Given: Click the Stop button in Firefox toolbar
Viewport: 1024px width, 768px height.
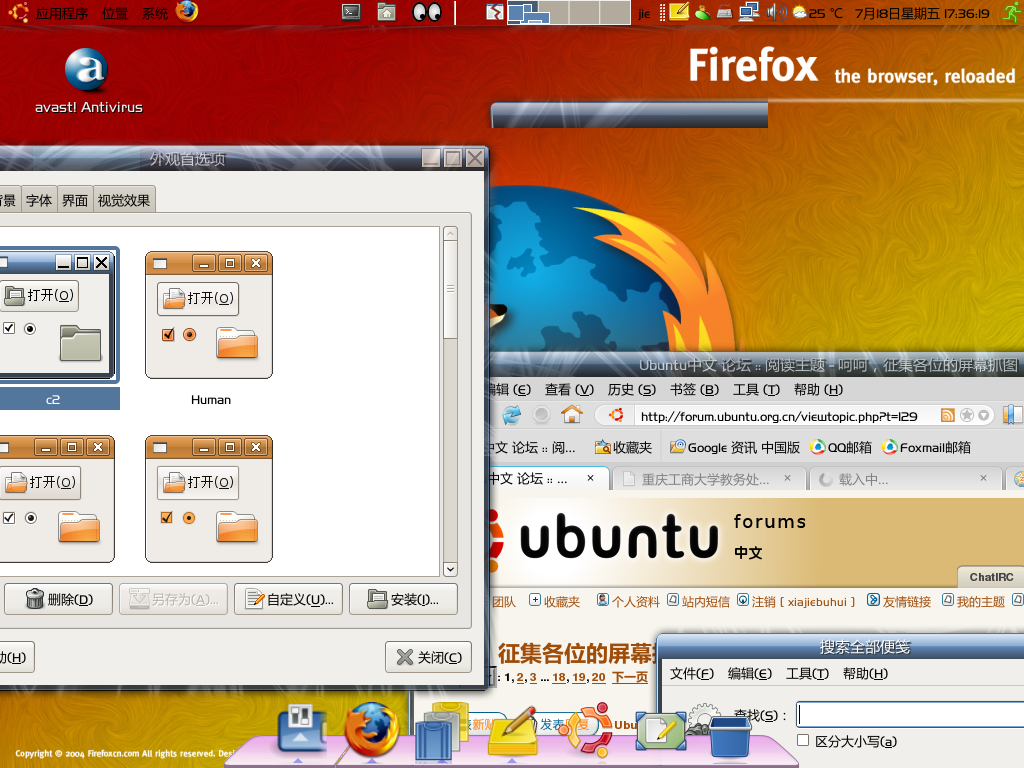Looking at the screenshot, I should point(541,415).
